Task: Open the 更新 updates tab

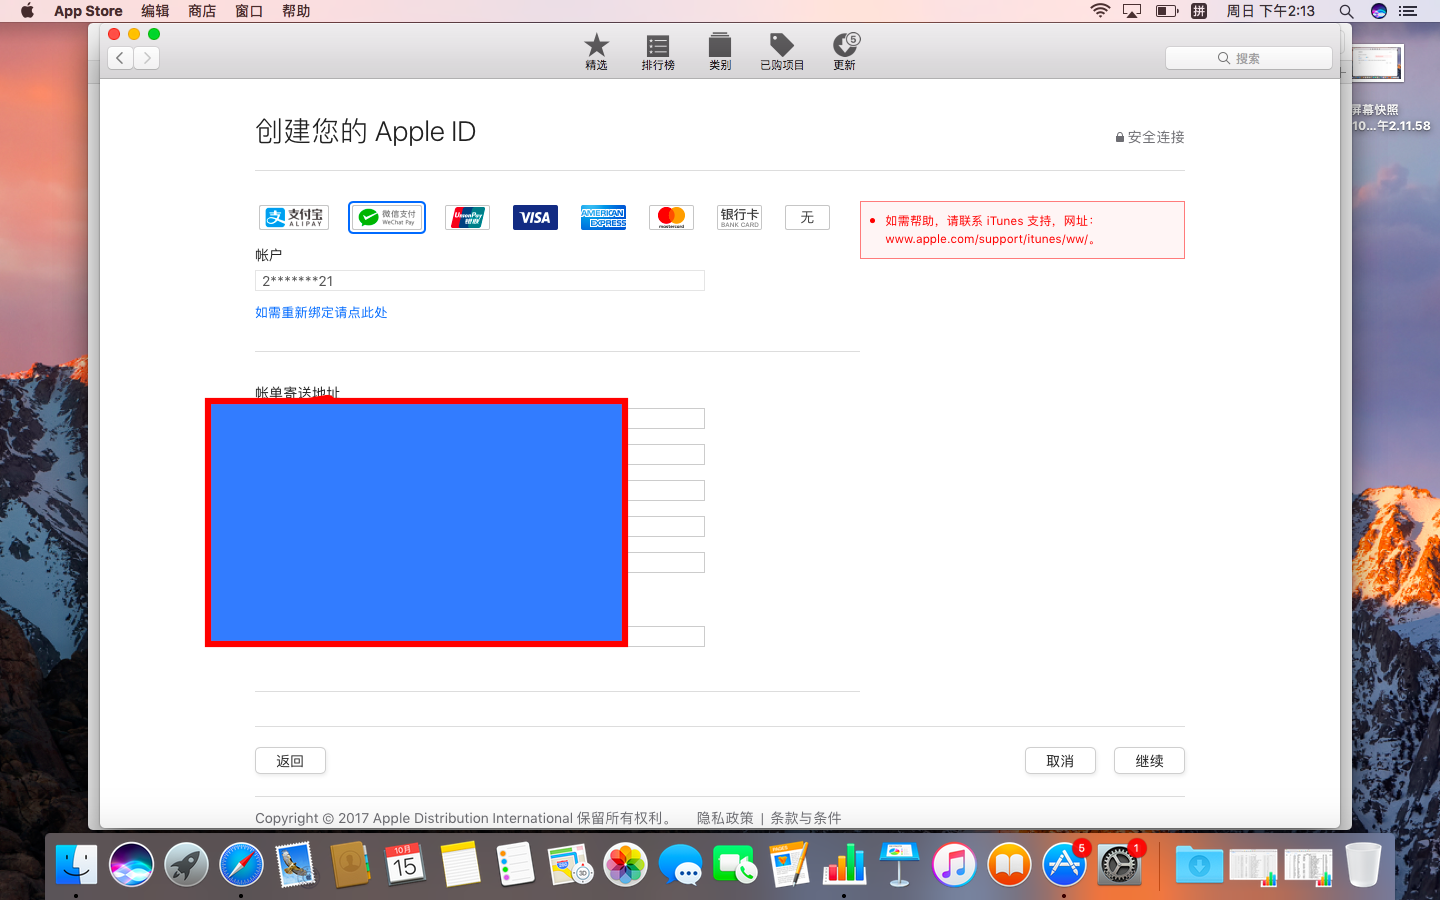Action: coord(845,52)
